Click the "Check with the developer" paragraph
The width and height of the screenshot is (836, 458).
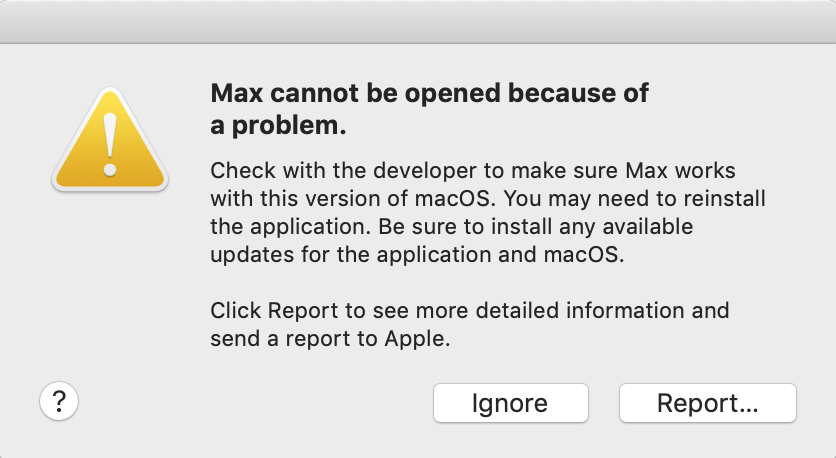(488, 212)
